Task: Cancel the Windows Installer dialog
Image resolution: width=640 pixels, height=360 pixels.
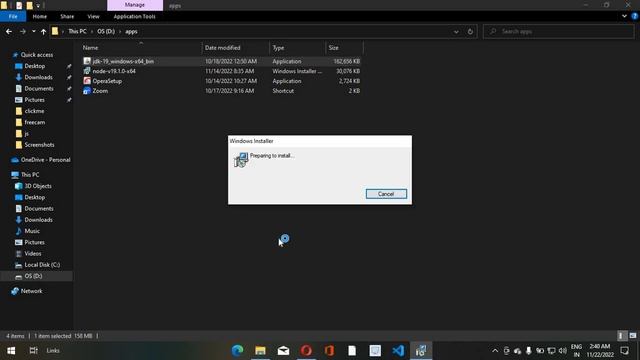Action: tap(386, 194)
